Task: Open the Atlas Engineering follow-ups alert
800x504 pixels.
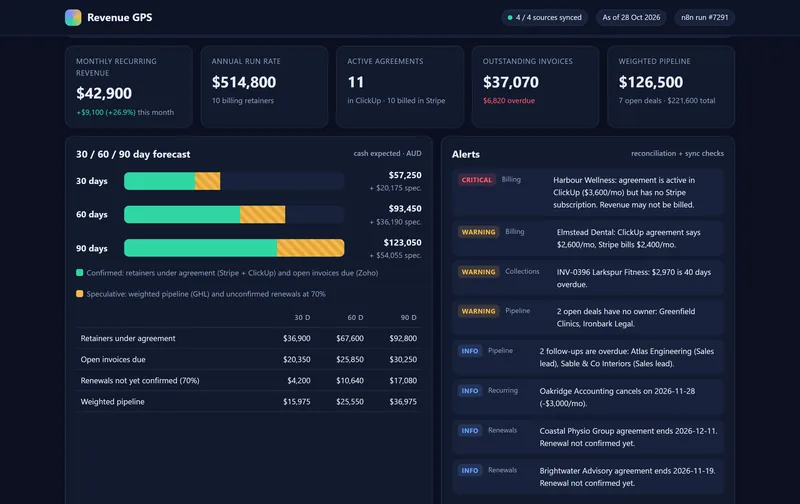Action: pyautogui.click(x=627, y=357)
